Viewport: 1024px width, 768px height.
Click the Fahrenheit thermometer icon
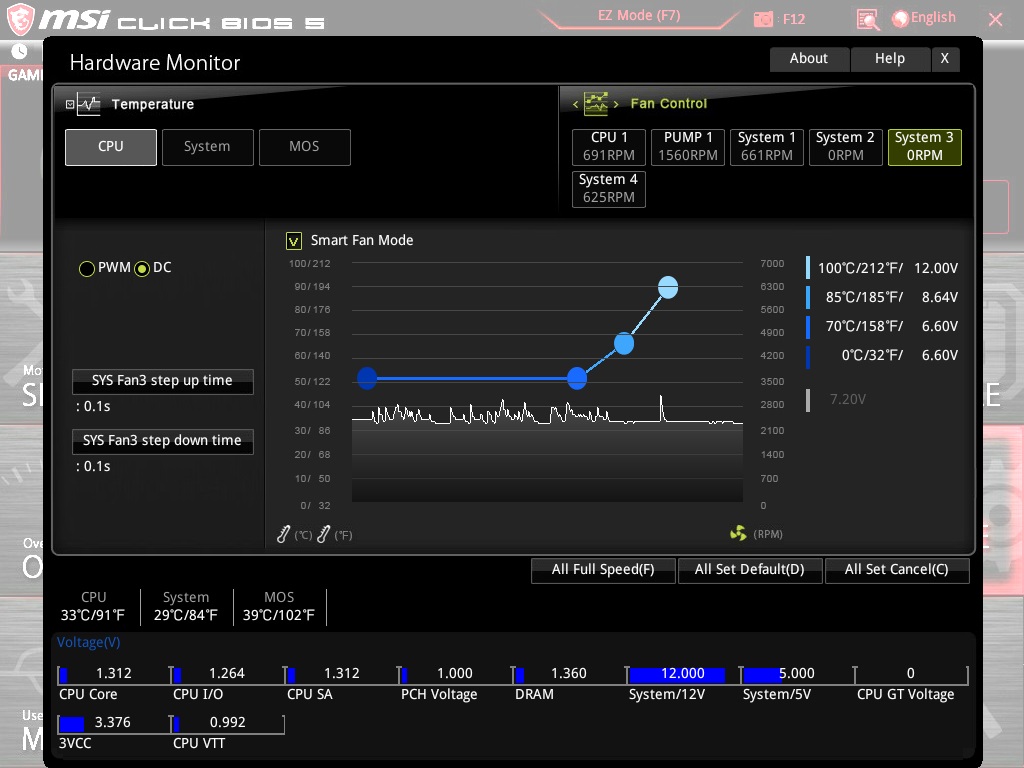[323, 534]
